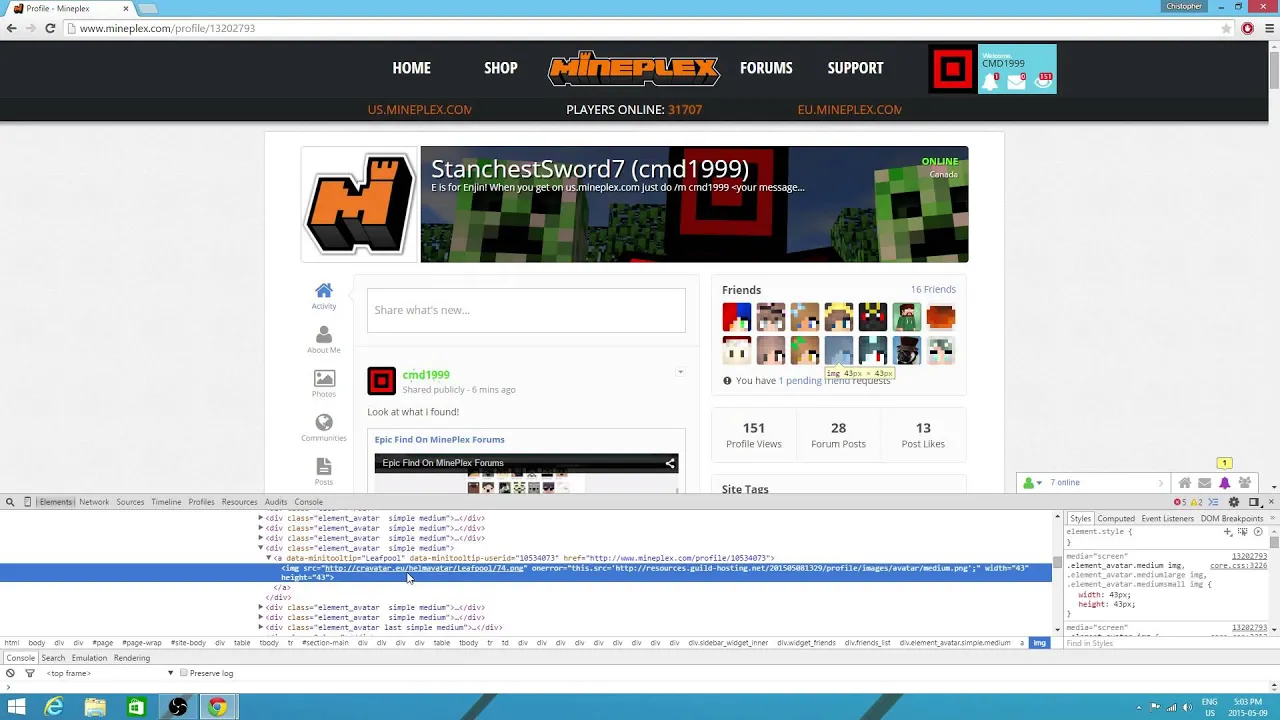Select the img breadcrumb in Elements path
This screenshot has height=720, width=1280.
tap(1039, 643)
